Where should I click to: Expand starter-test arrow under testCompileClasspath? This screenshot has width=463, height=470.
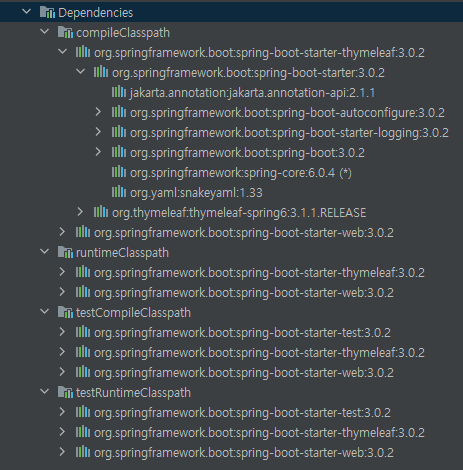[62, 332]
